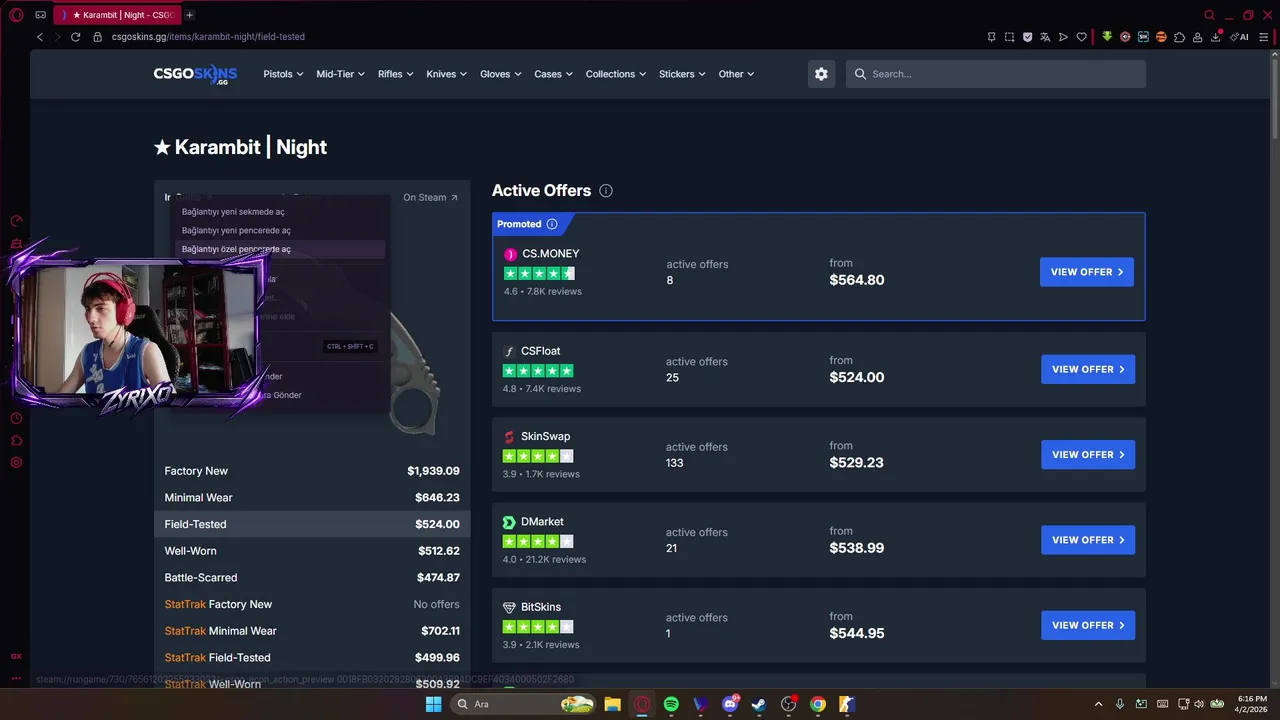Expand the Other dropdown menu
Image resolution: width=1280 pixels, height=720 pixels.
pos(736,74)
